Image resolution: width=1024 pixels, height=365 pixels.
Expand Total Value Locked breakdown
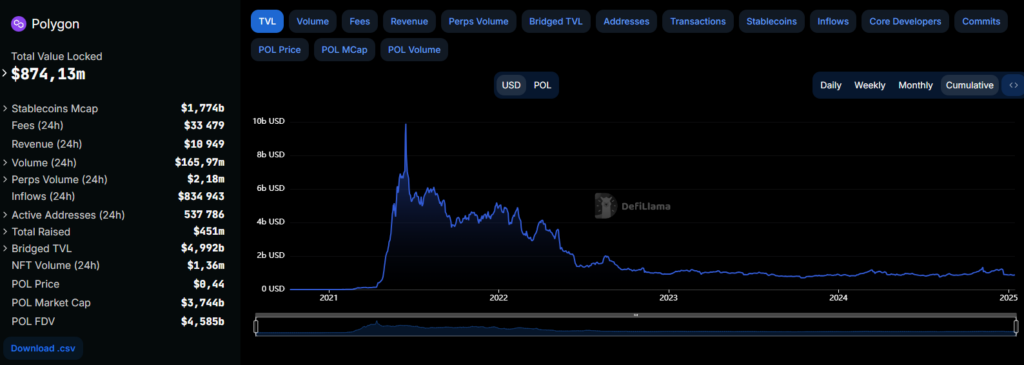(x=5, y=73)
